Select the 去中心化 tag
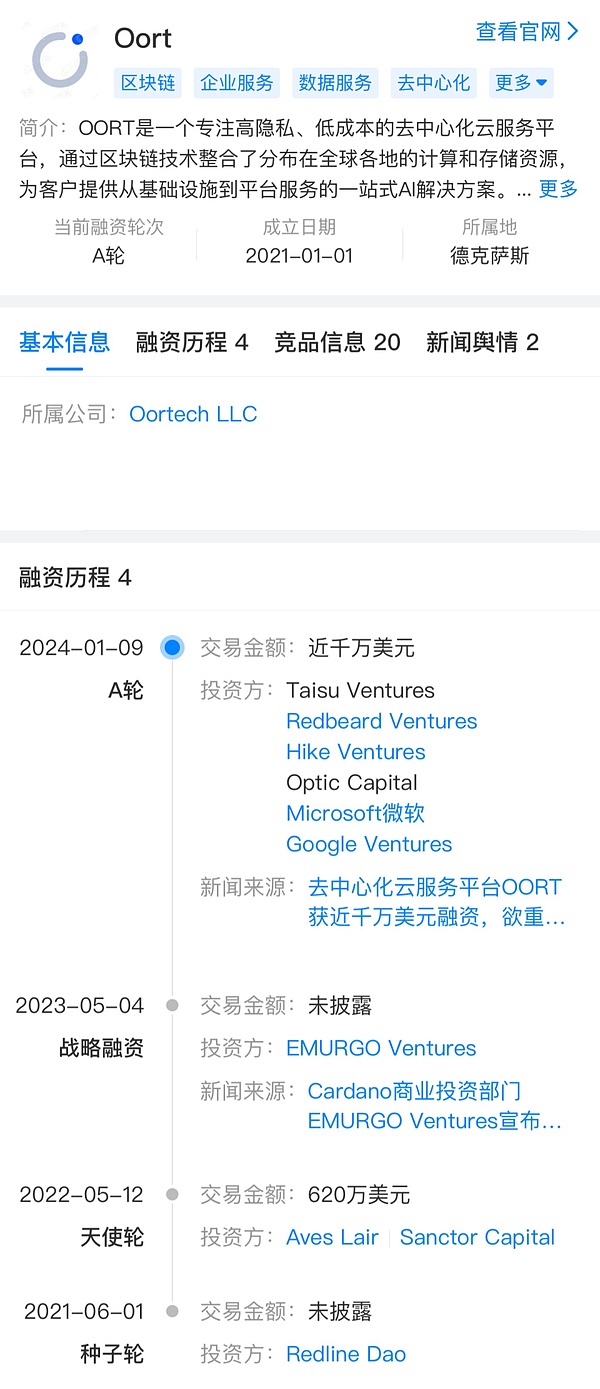The width and height of the screenshot is (600, 1389). pos(433,83)
